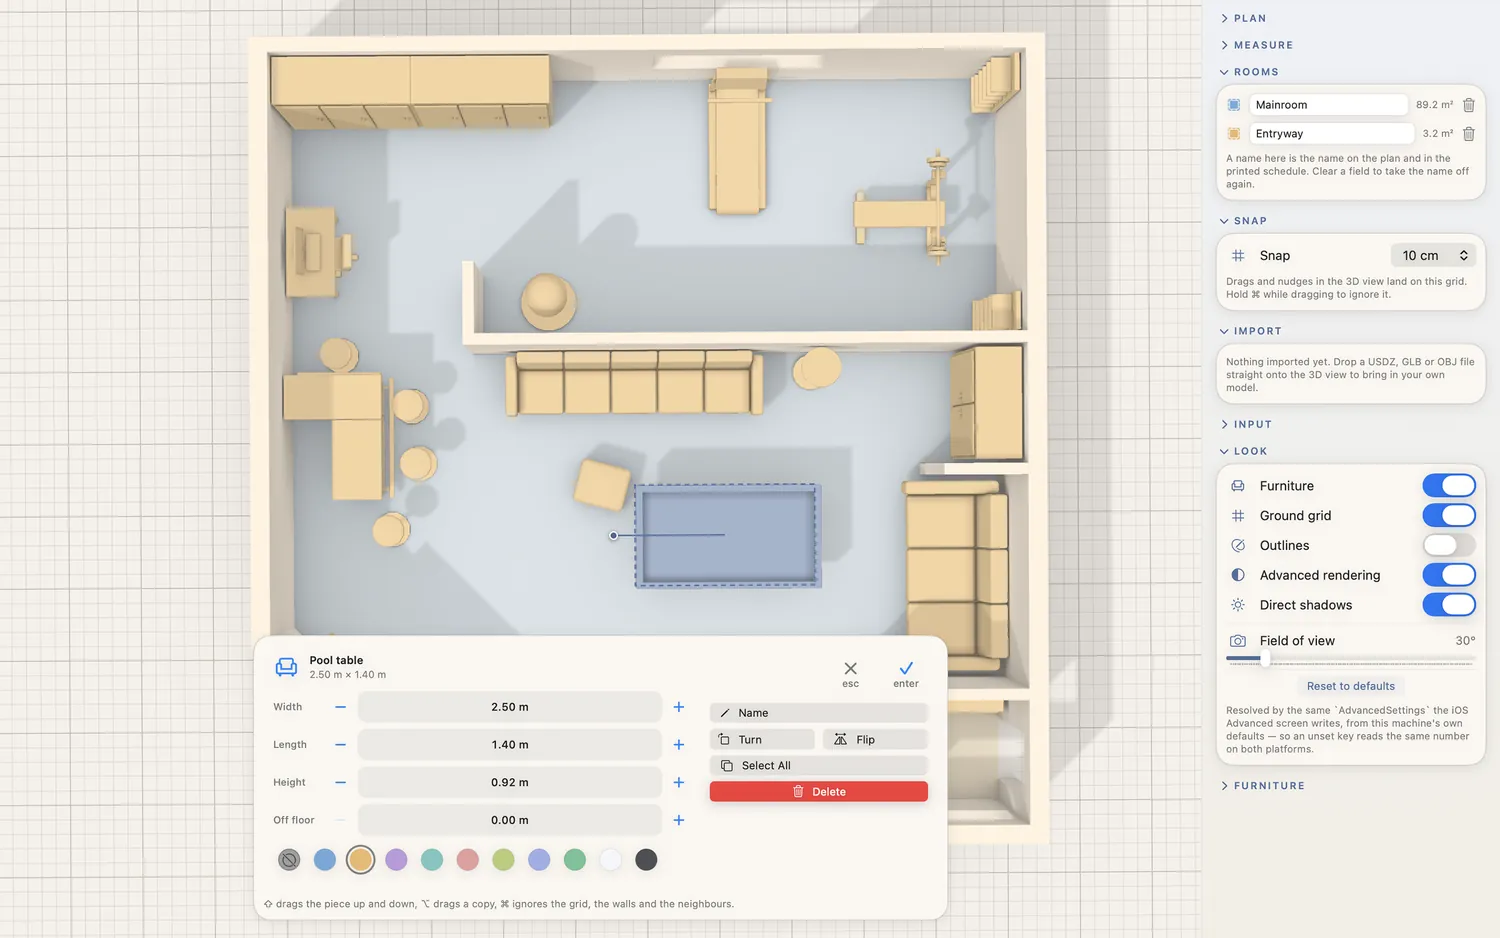The height and width of the screenshot is (938, 1500).
Task: Collapse the ROOMS section
Action: coord(1249,72)
